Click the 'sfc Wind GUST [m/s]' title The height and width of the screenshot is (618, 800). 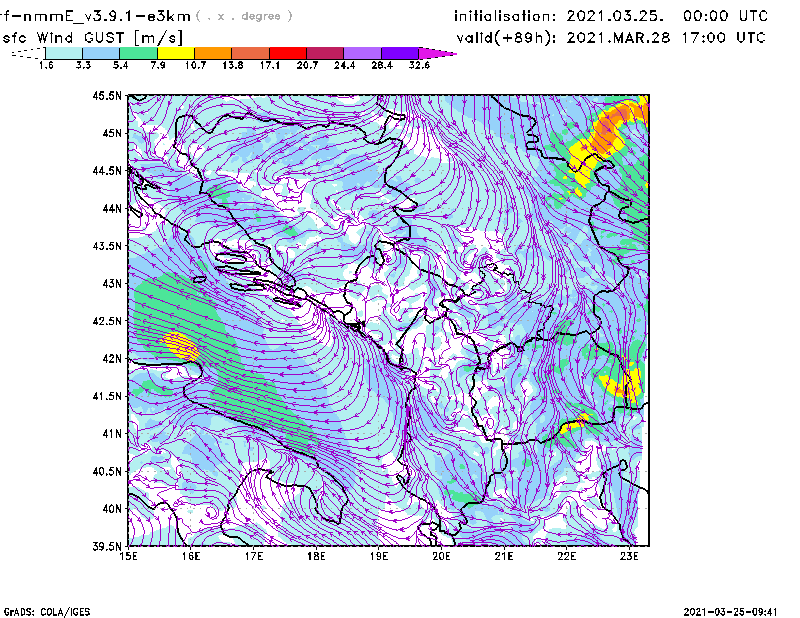92,38
